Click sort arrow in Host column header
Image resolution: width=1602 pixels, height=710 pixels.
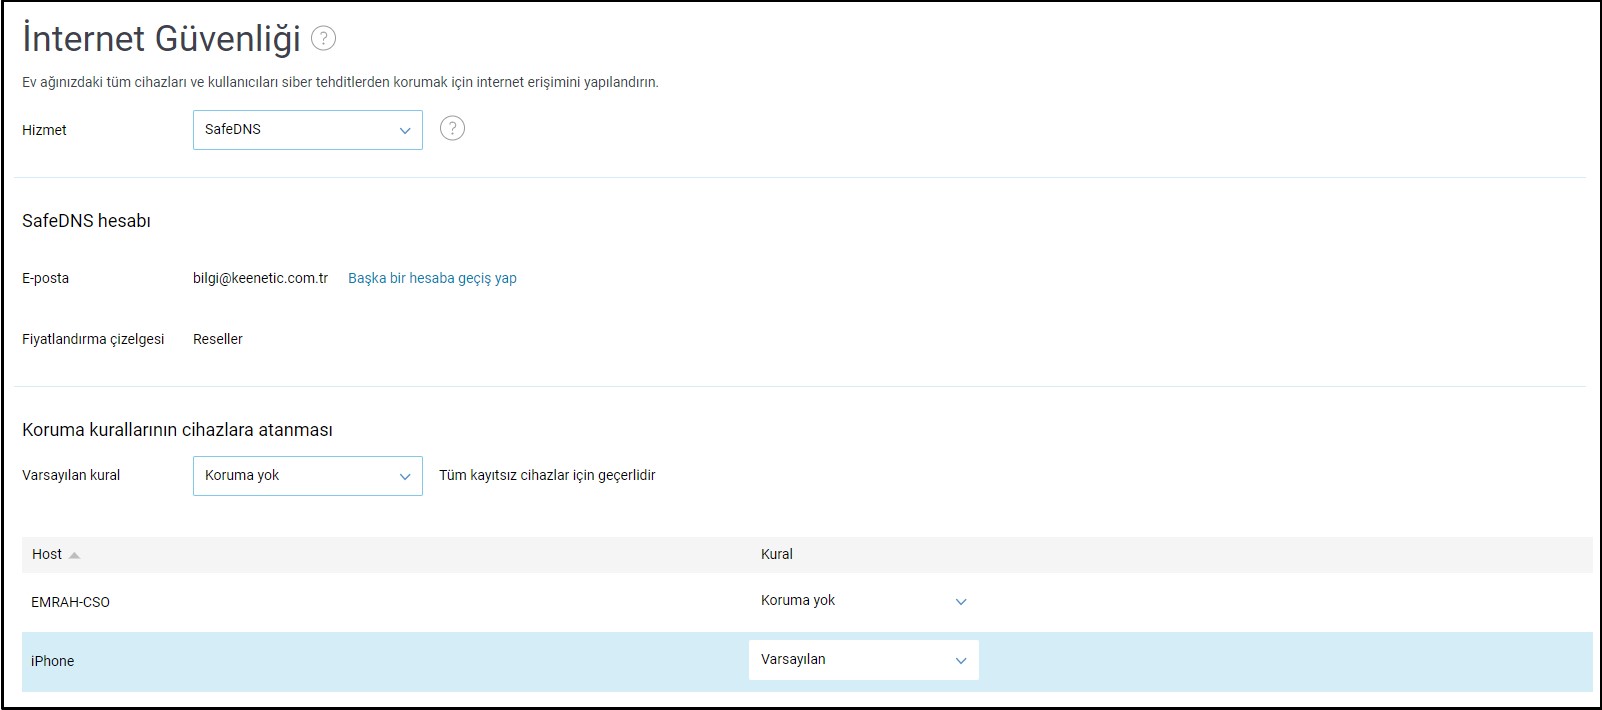75,555
